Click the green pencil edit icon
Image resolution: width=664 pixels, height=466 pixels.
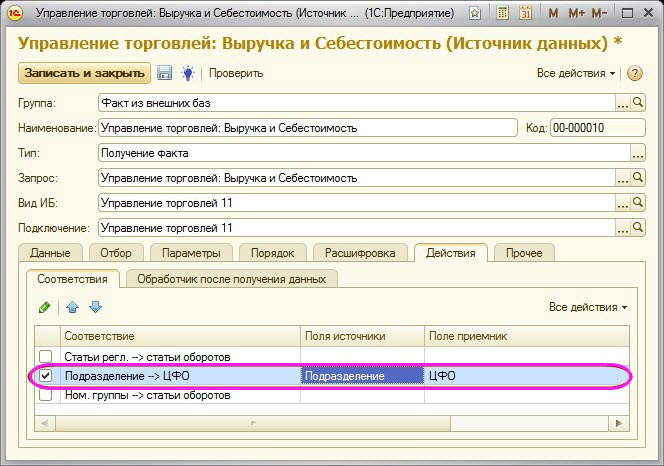(44, 307)
